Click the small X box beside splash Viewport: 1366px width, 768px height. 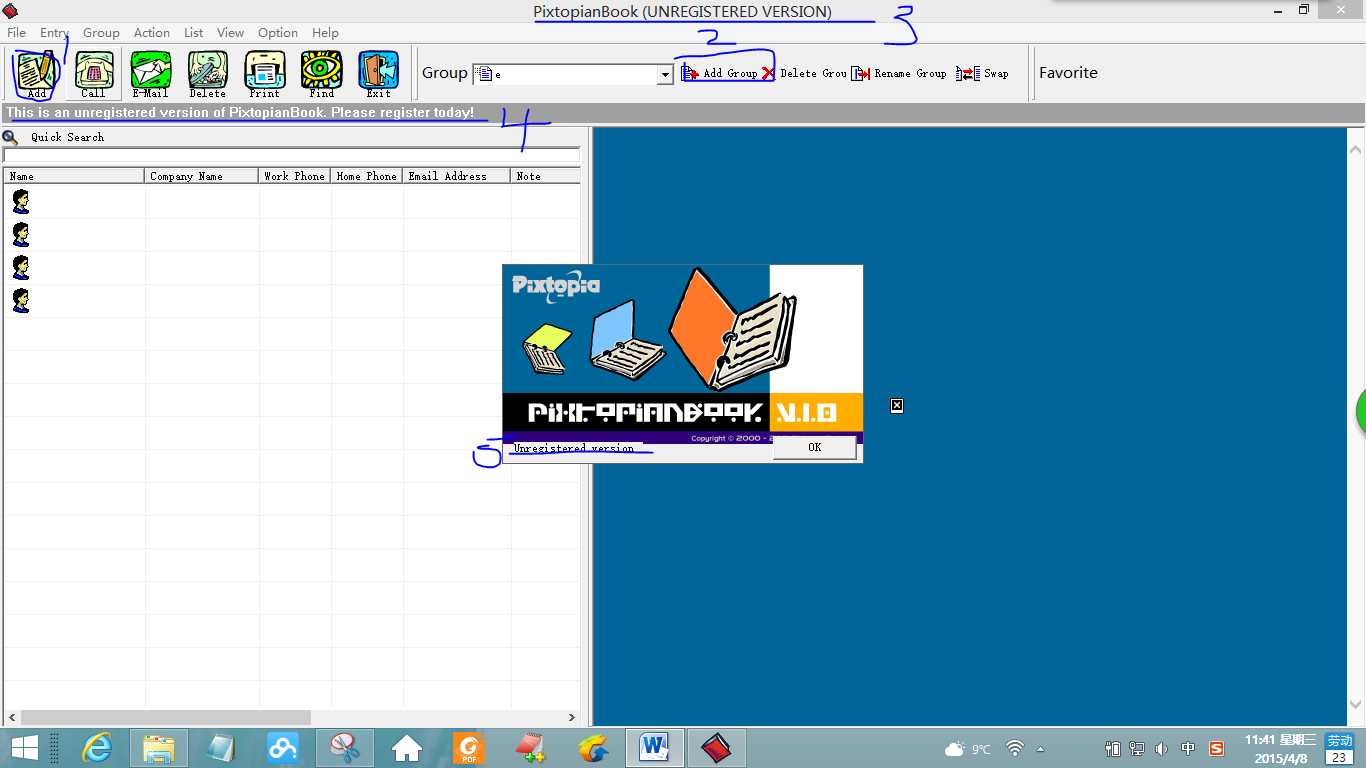pyautogui.click(x=897, y=405)
